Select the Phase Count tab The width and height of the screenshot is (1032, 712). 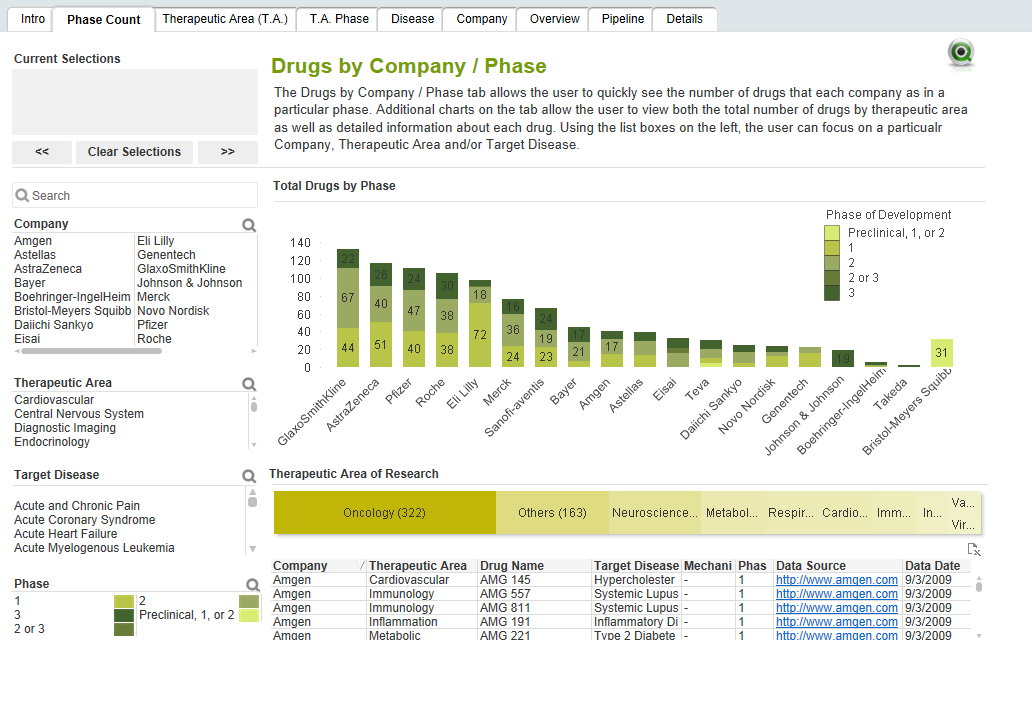[x=103, y=20]
